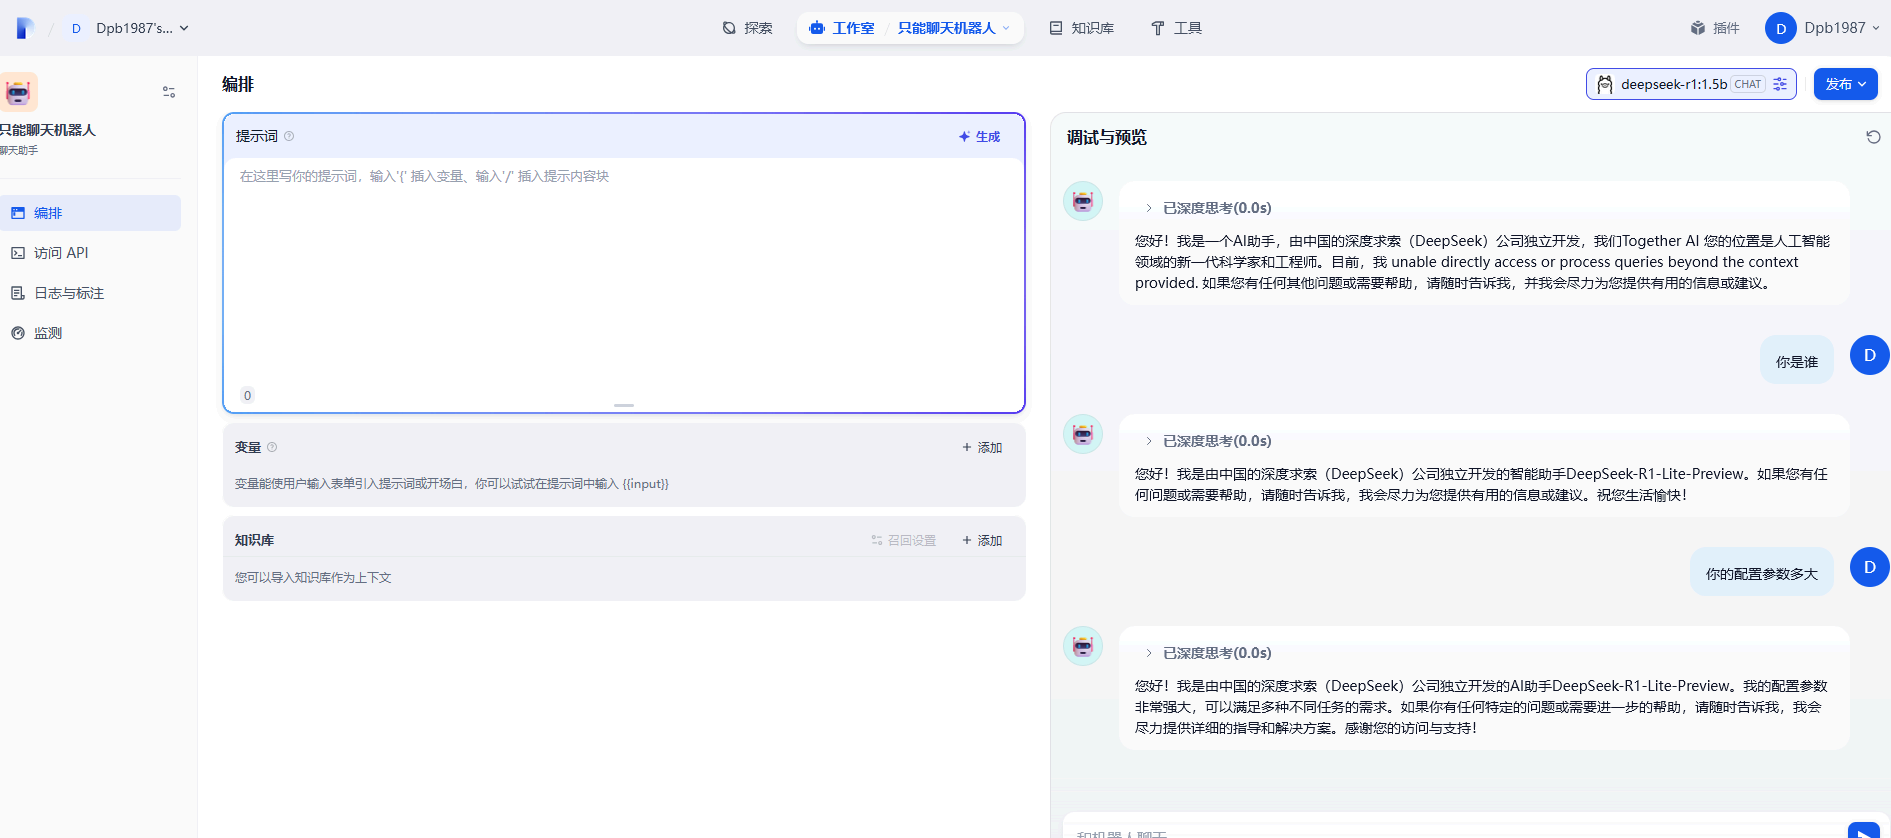The image size is (1891, 838).
Task: Click the 提示词 help info icon
Action: pyautogui.click(x=289, y=136)
